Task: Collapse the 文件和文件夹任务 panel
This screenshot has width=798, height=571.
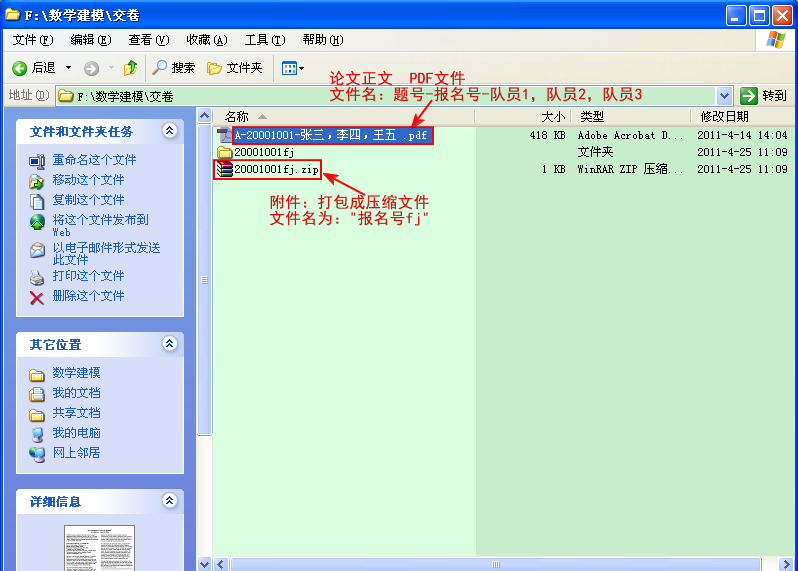Action: coord(169,131)
